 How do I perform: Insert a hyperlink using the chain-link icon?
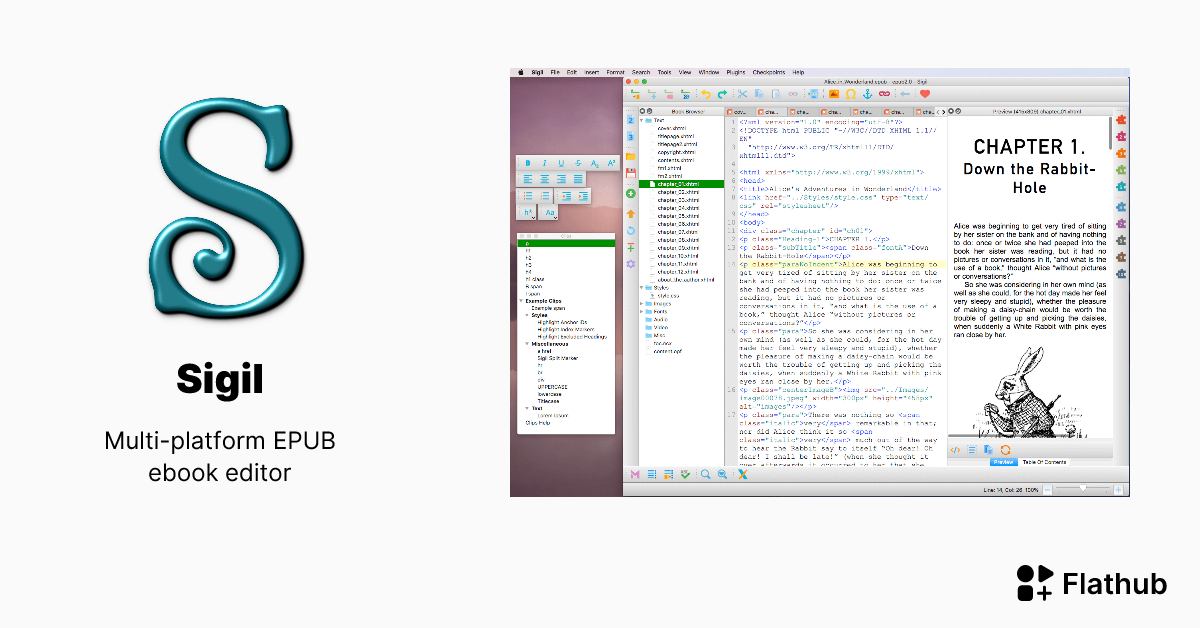point(884,91)
